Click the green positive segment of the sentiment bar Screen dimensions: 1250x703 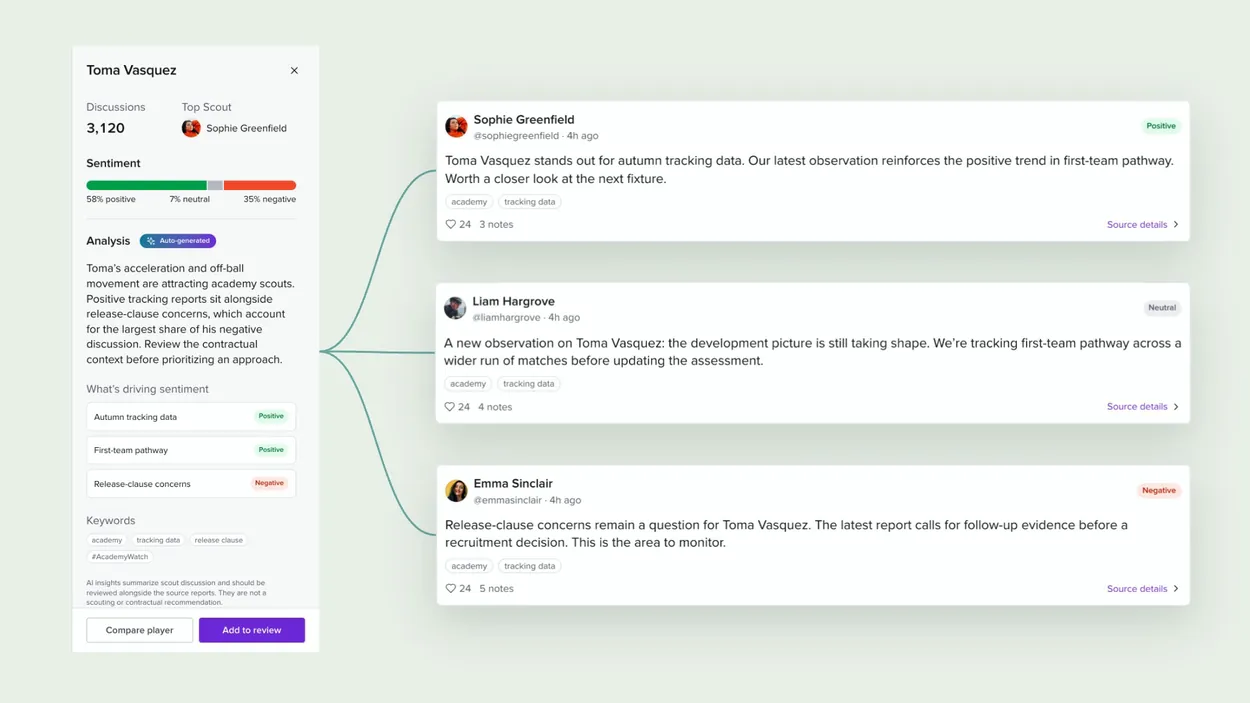pyautogui.click(x=146, y=185)
